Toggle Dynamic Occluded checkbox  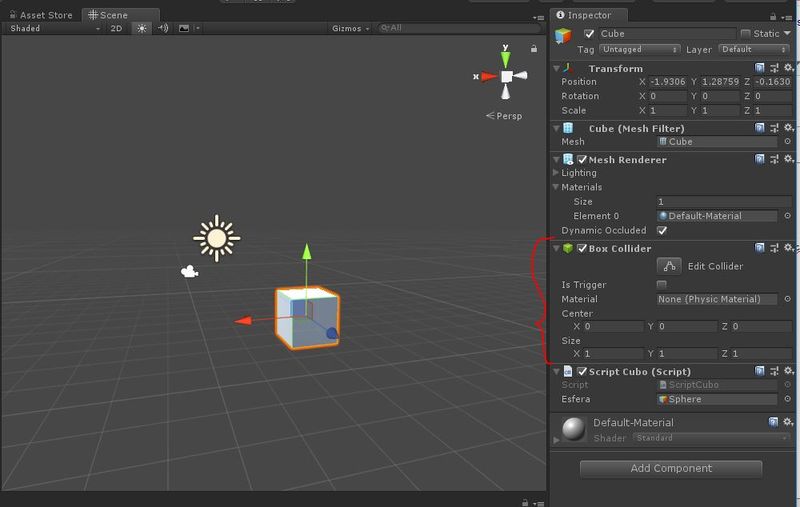[662, 231]
